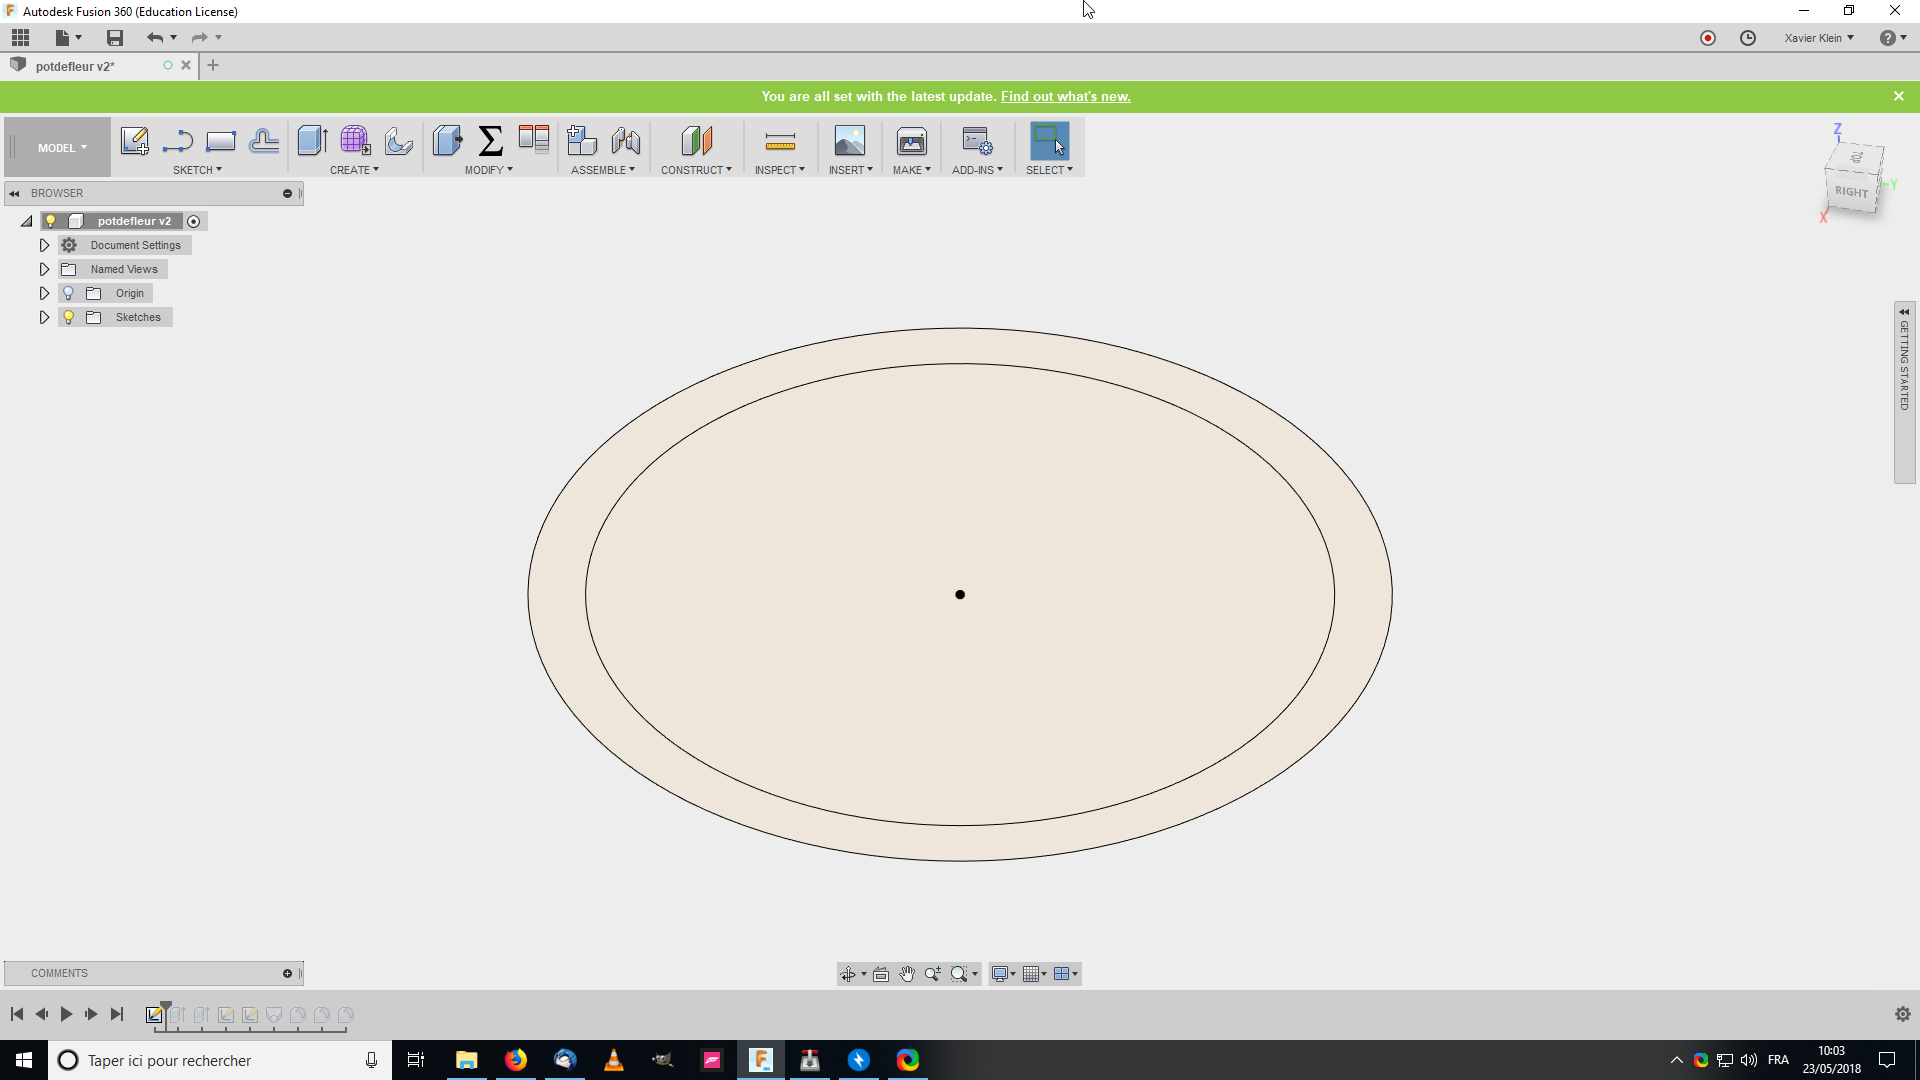Open the INSPECT menu
Screen dimensions: 1920x1080
(779, 170)
